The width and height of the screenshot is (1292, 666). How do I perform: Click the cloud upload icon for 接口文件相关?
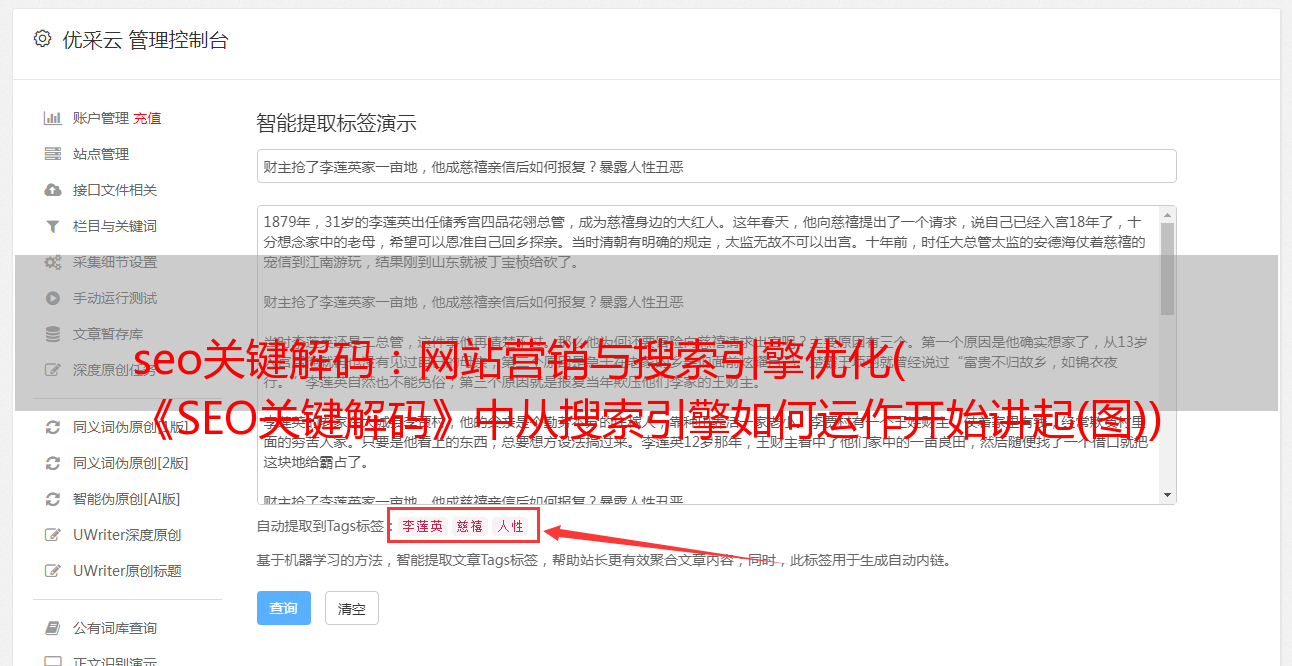click(53, 190)
